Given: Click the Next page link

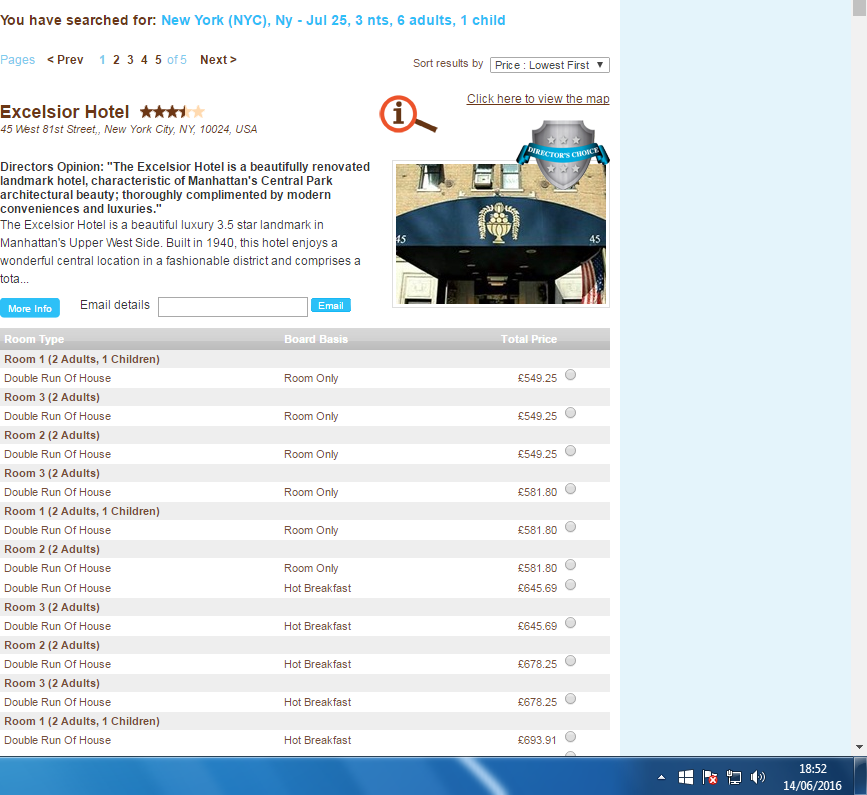Looking at the screenshot, I should coord(218,60).
